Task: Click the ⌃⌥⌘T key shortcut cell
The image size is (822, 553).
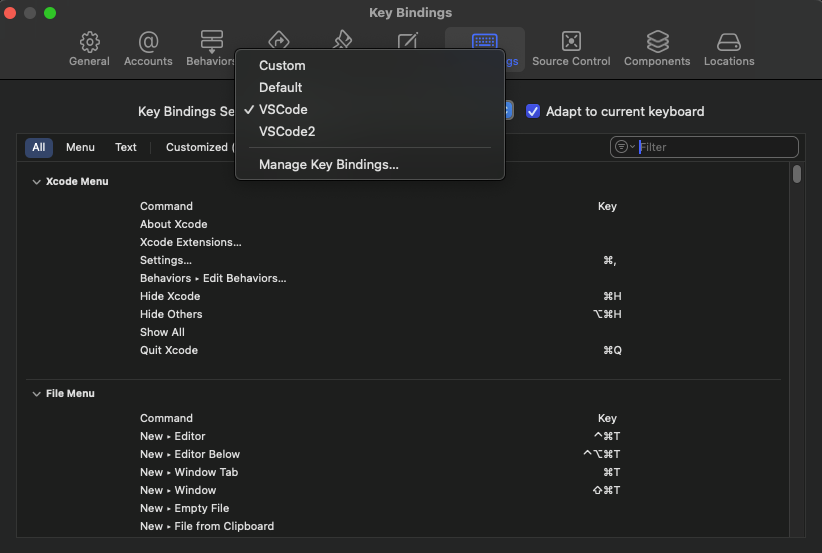Action: pyautogui.click(x=602, y=454)
